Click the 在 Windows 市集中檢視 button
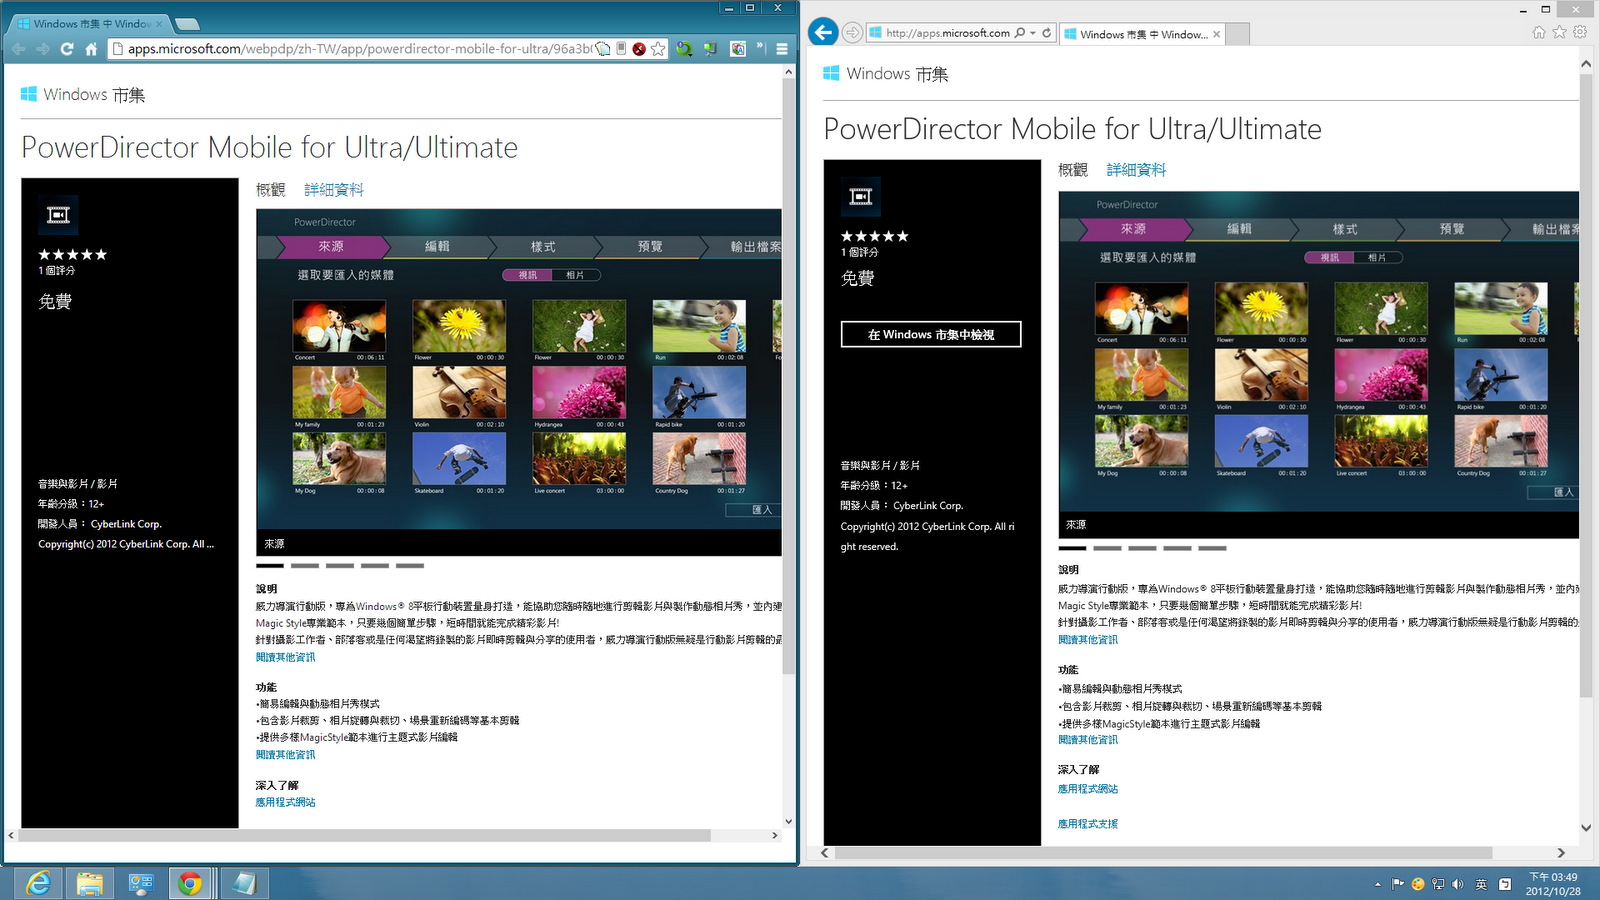Image resolution: width=1600 pixels, height=900 pixels. [x=931, y=334]
